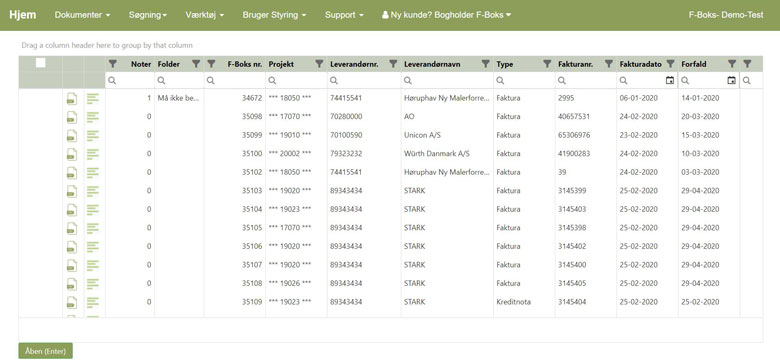Click the notes lines icon for row 35103
This screenshot has width=780, height=360.
point(93,191)
